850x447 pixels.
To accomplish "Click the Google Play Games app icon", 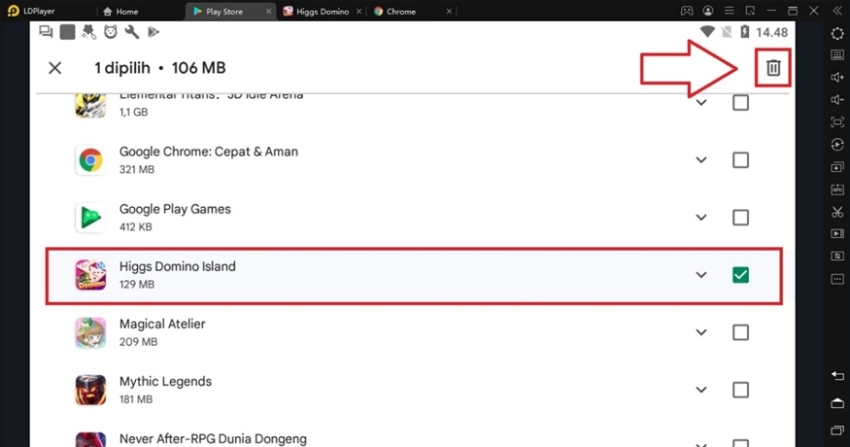I will click(x=91, y=217).
